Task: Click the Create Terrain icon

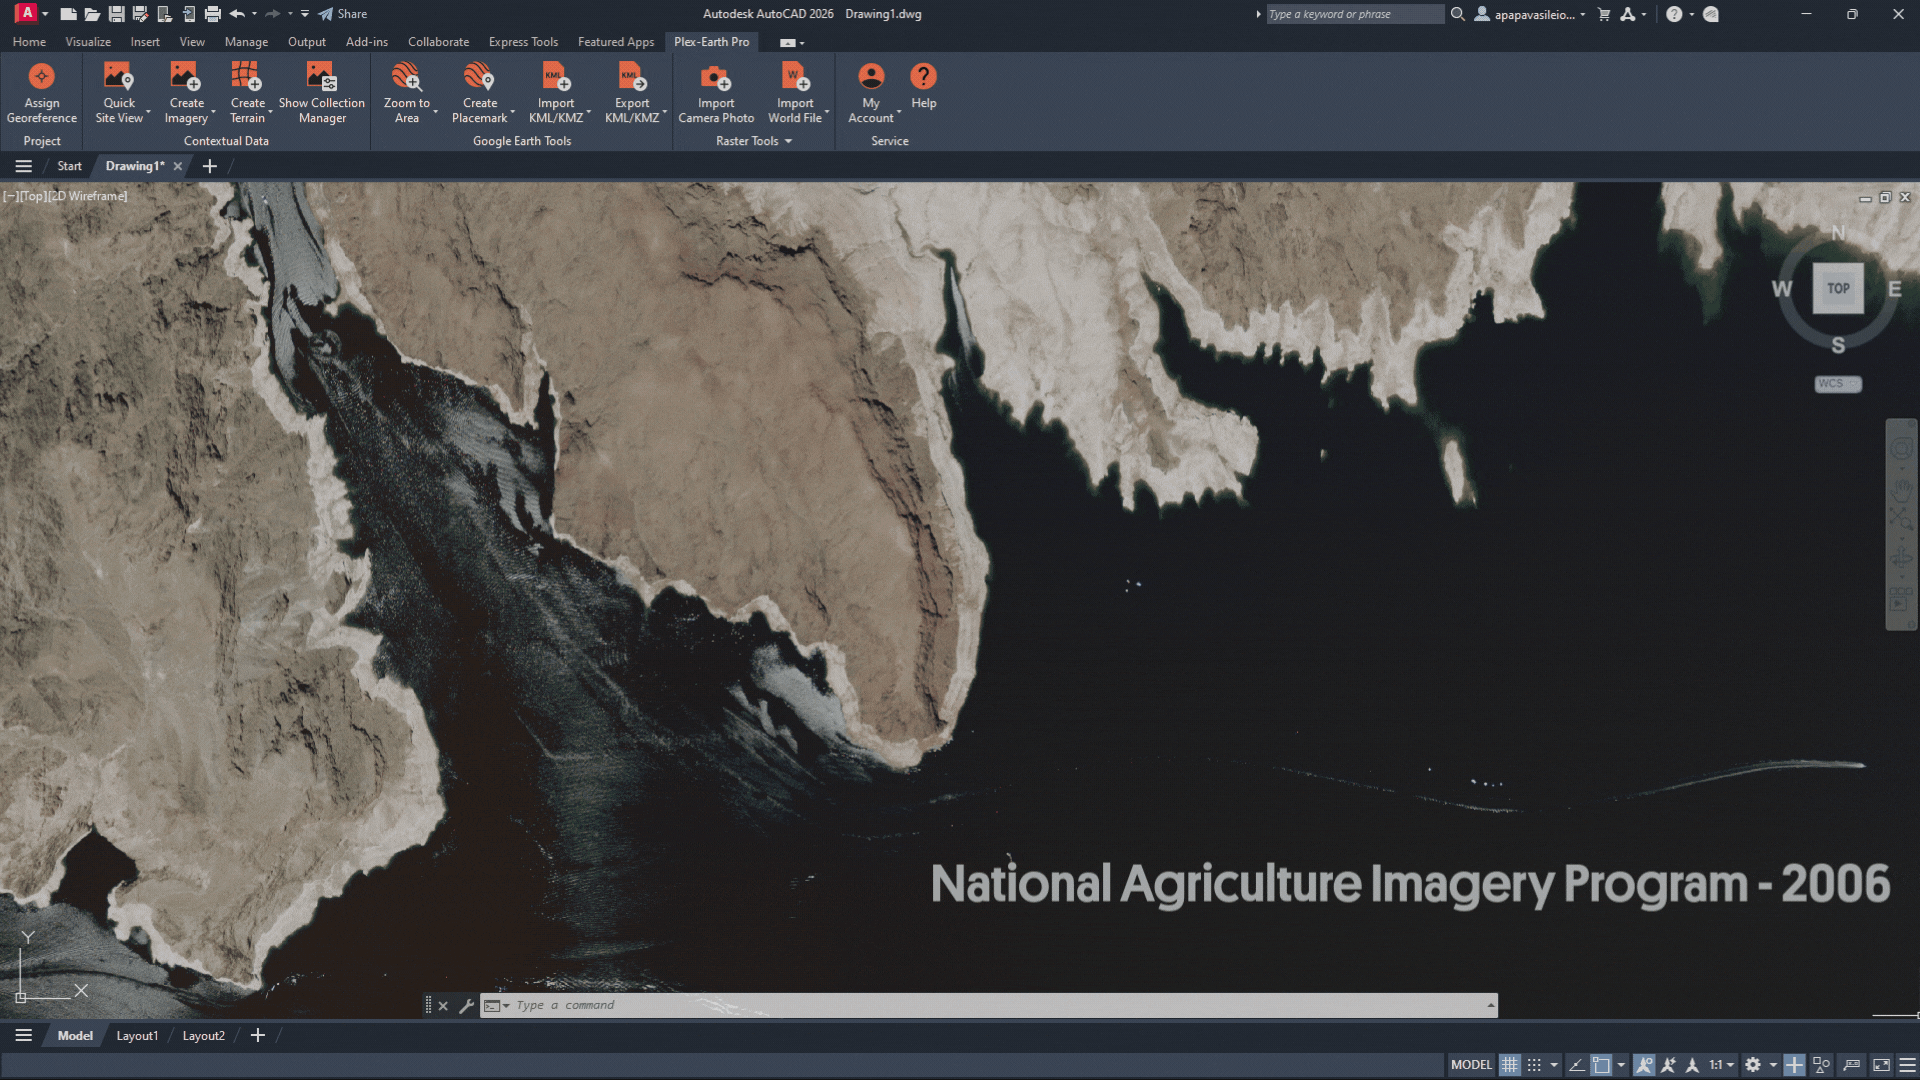Action: coord(246,77)
